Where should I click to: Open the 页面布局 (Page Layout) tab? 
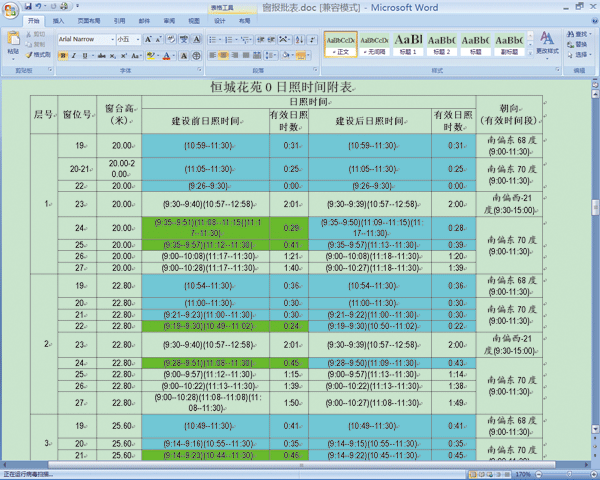click(88, 20)
